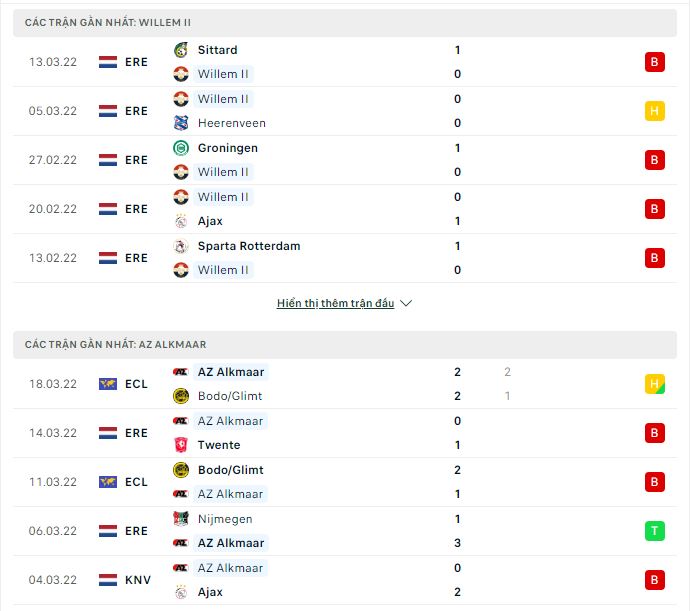This screenshot has height=611, width=690.
Task: Click the Sittard club crest icon
Action: pyautogui.click(x=181, y=50)
